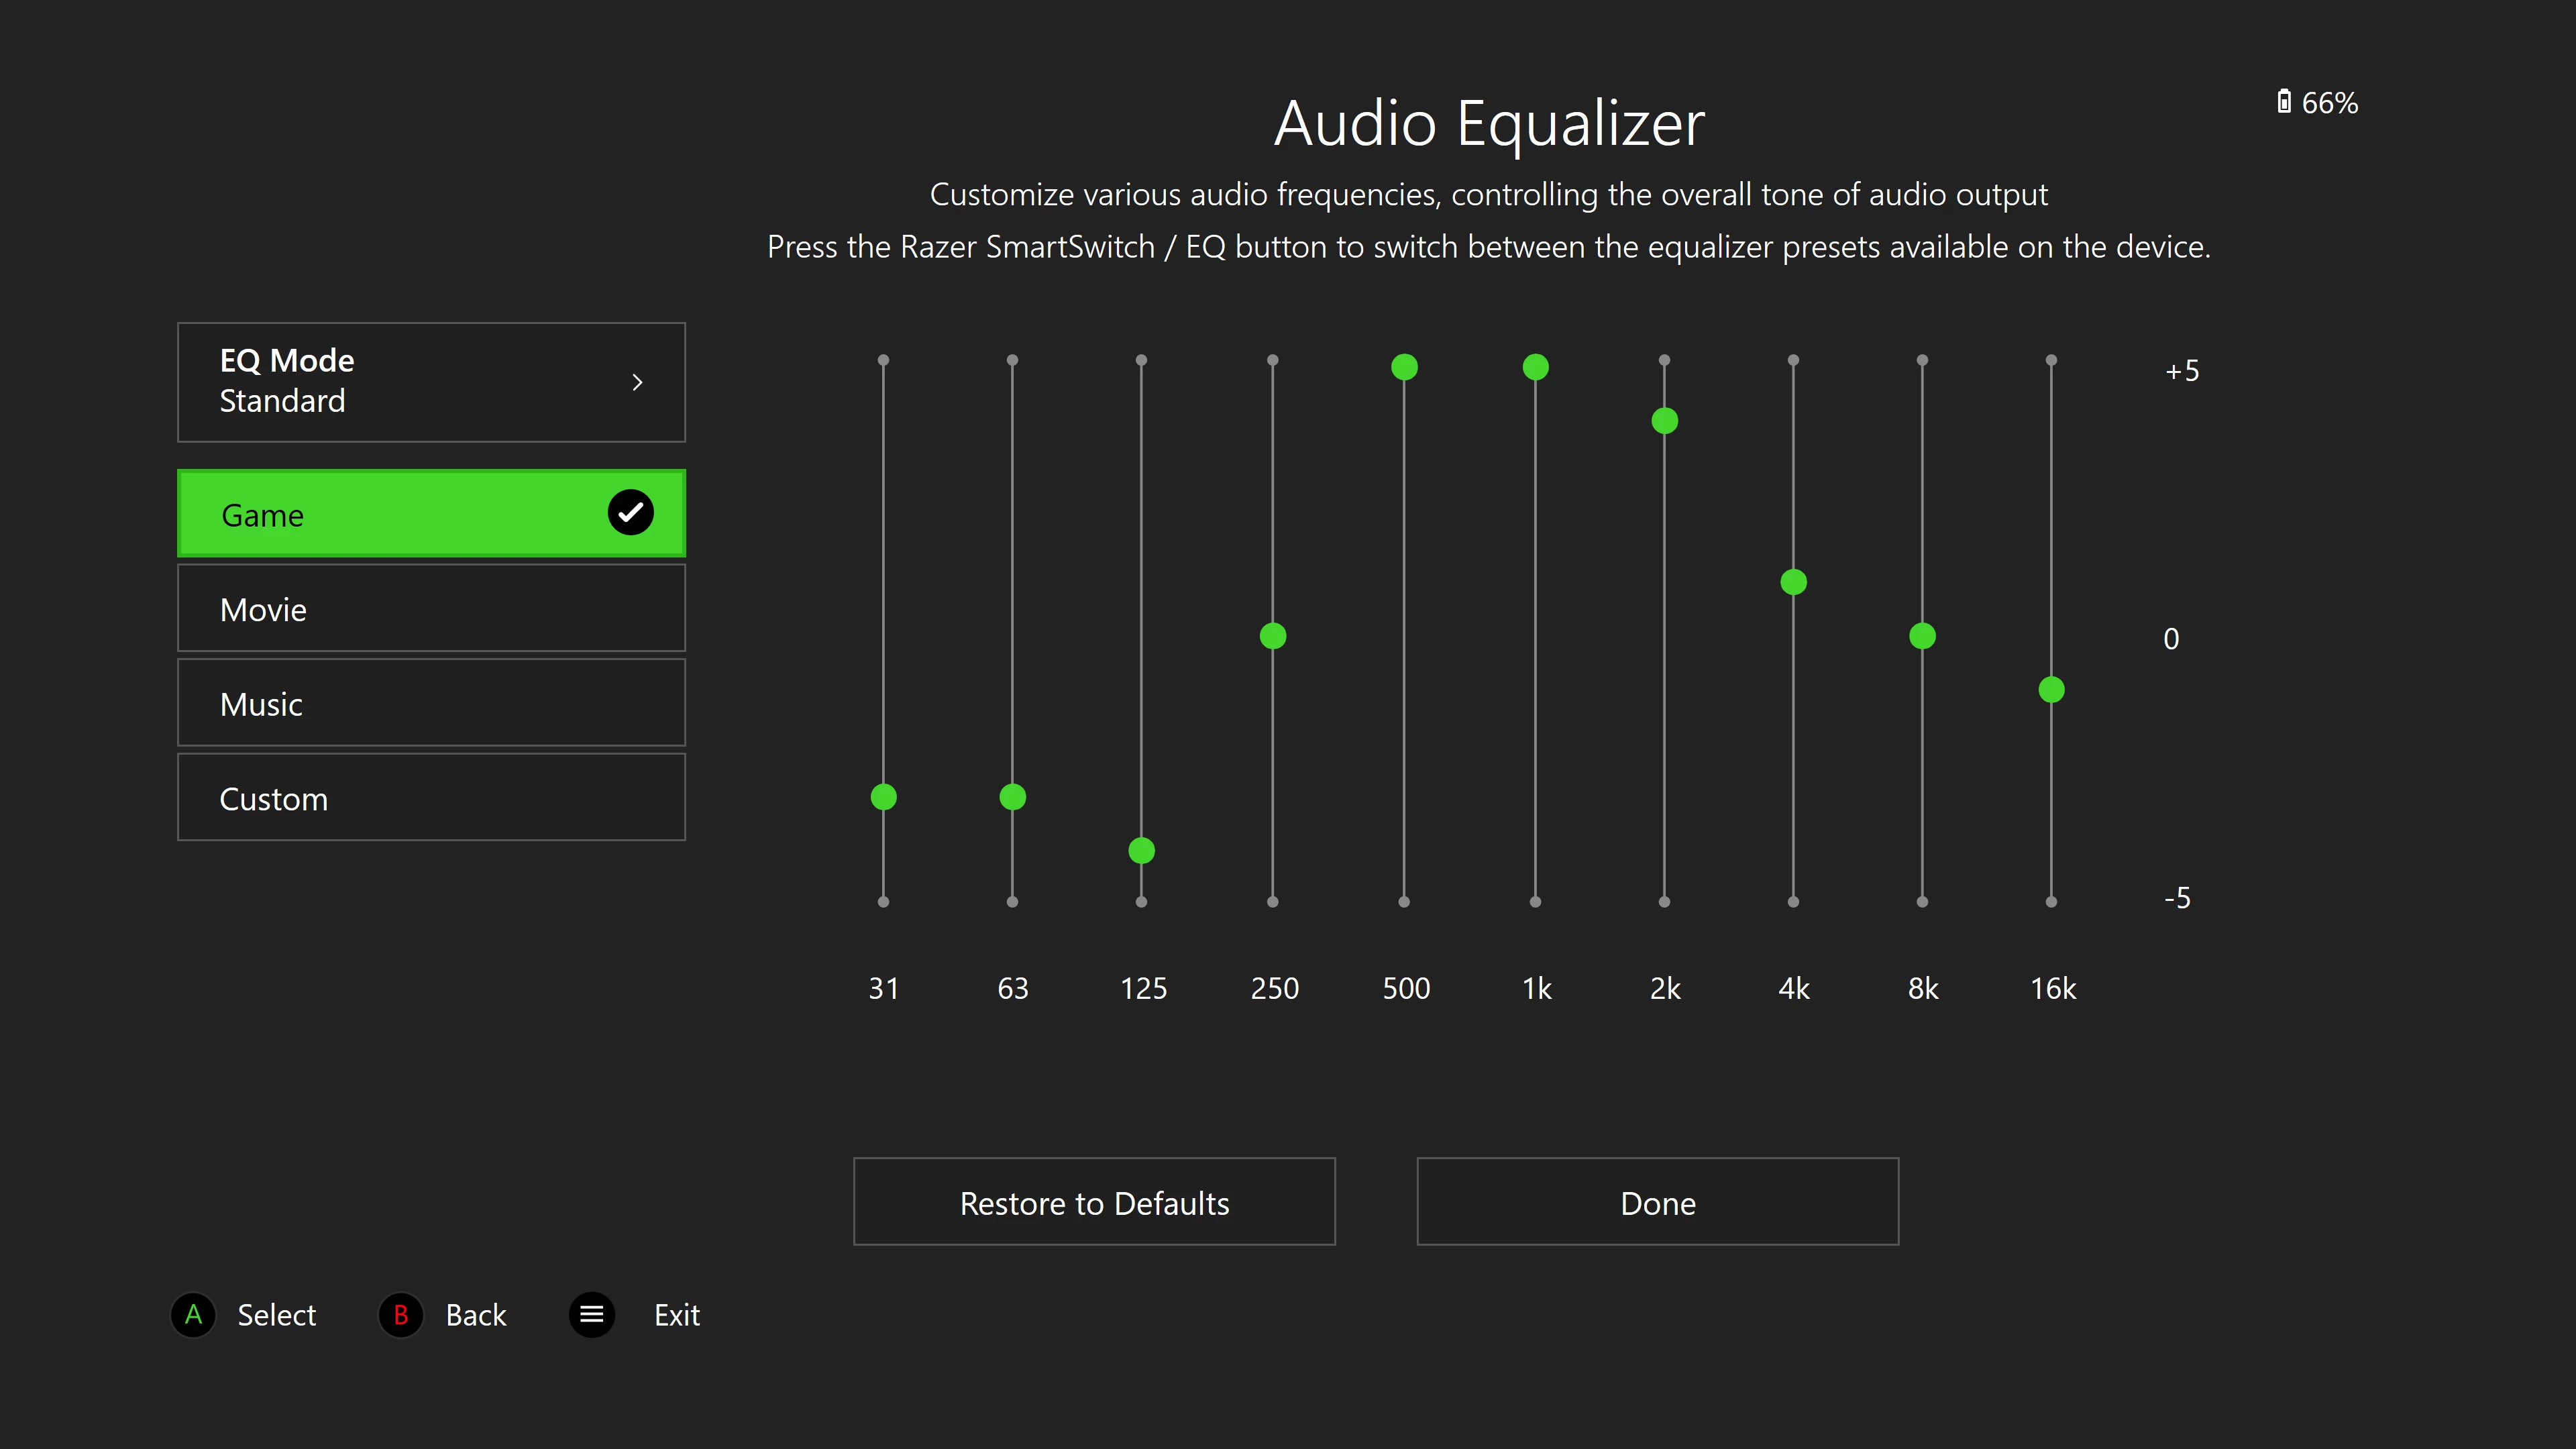This screenshot has width=2576, height=1449.
Task: Click the 2k slider handle
Action: [x=1665, y=421]
